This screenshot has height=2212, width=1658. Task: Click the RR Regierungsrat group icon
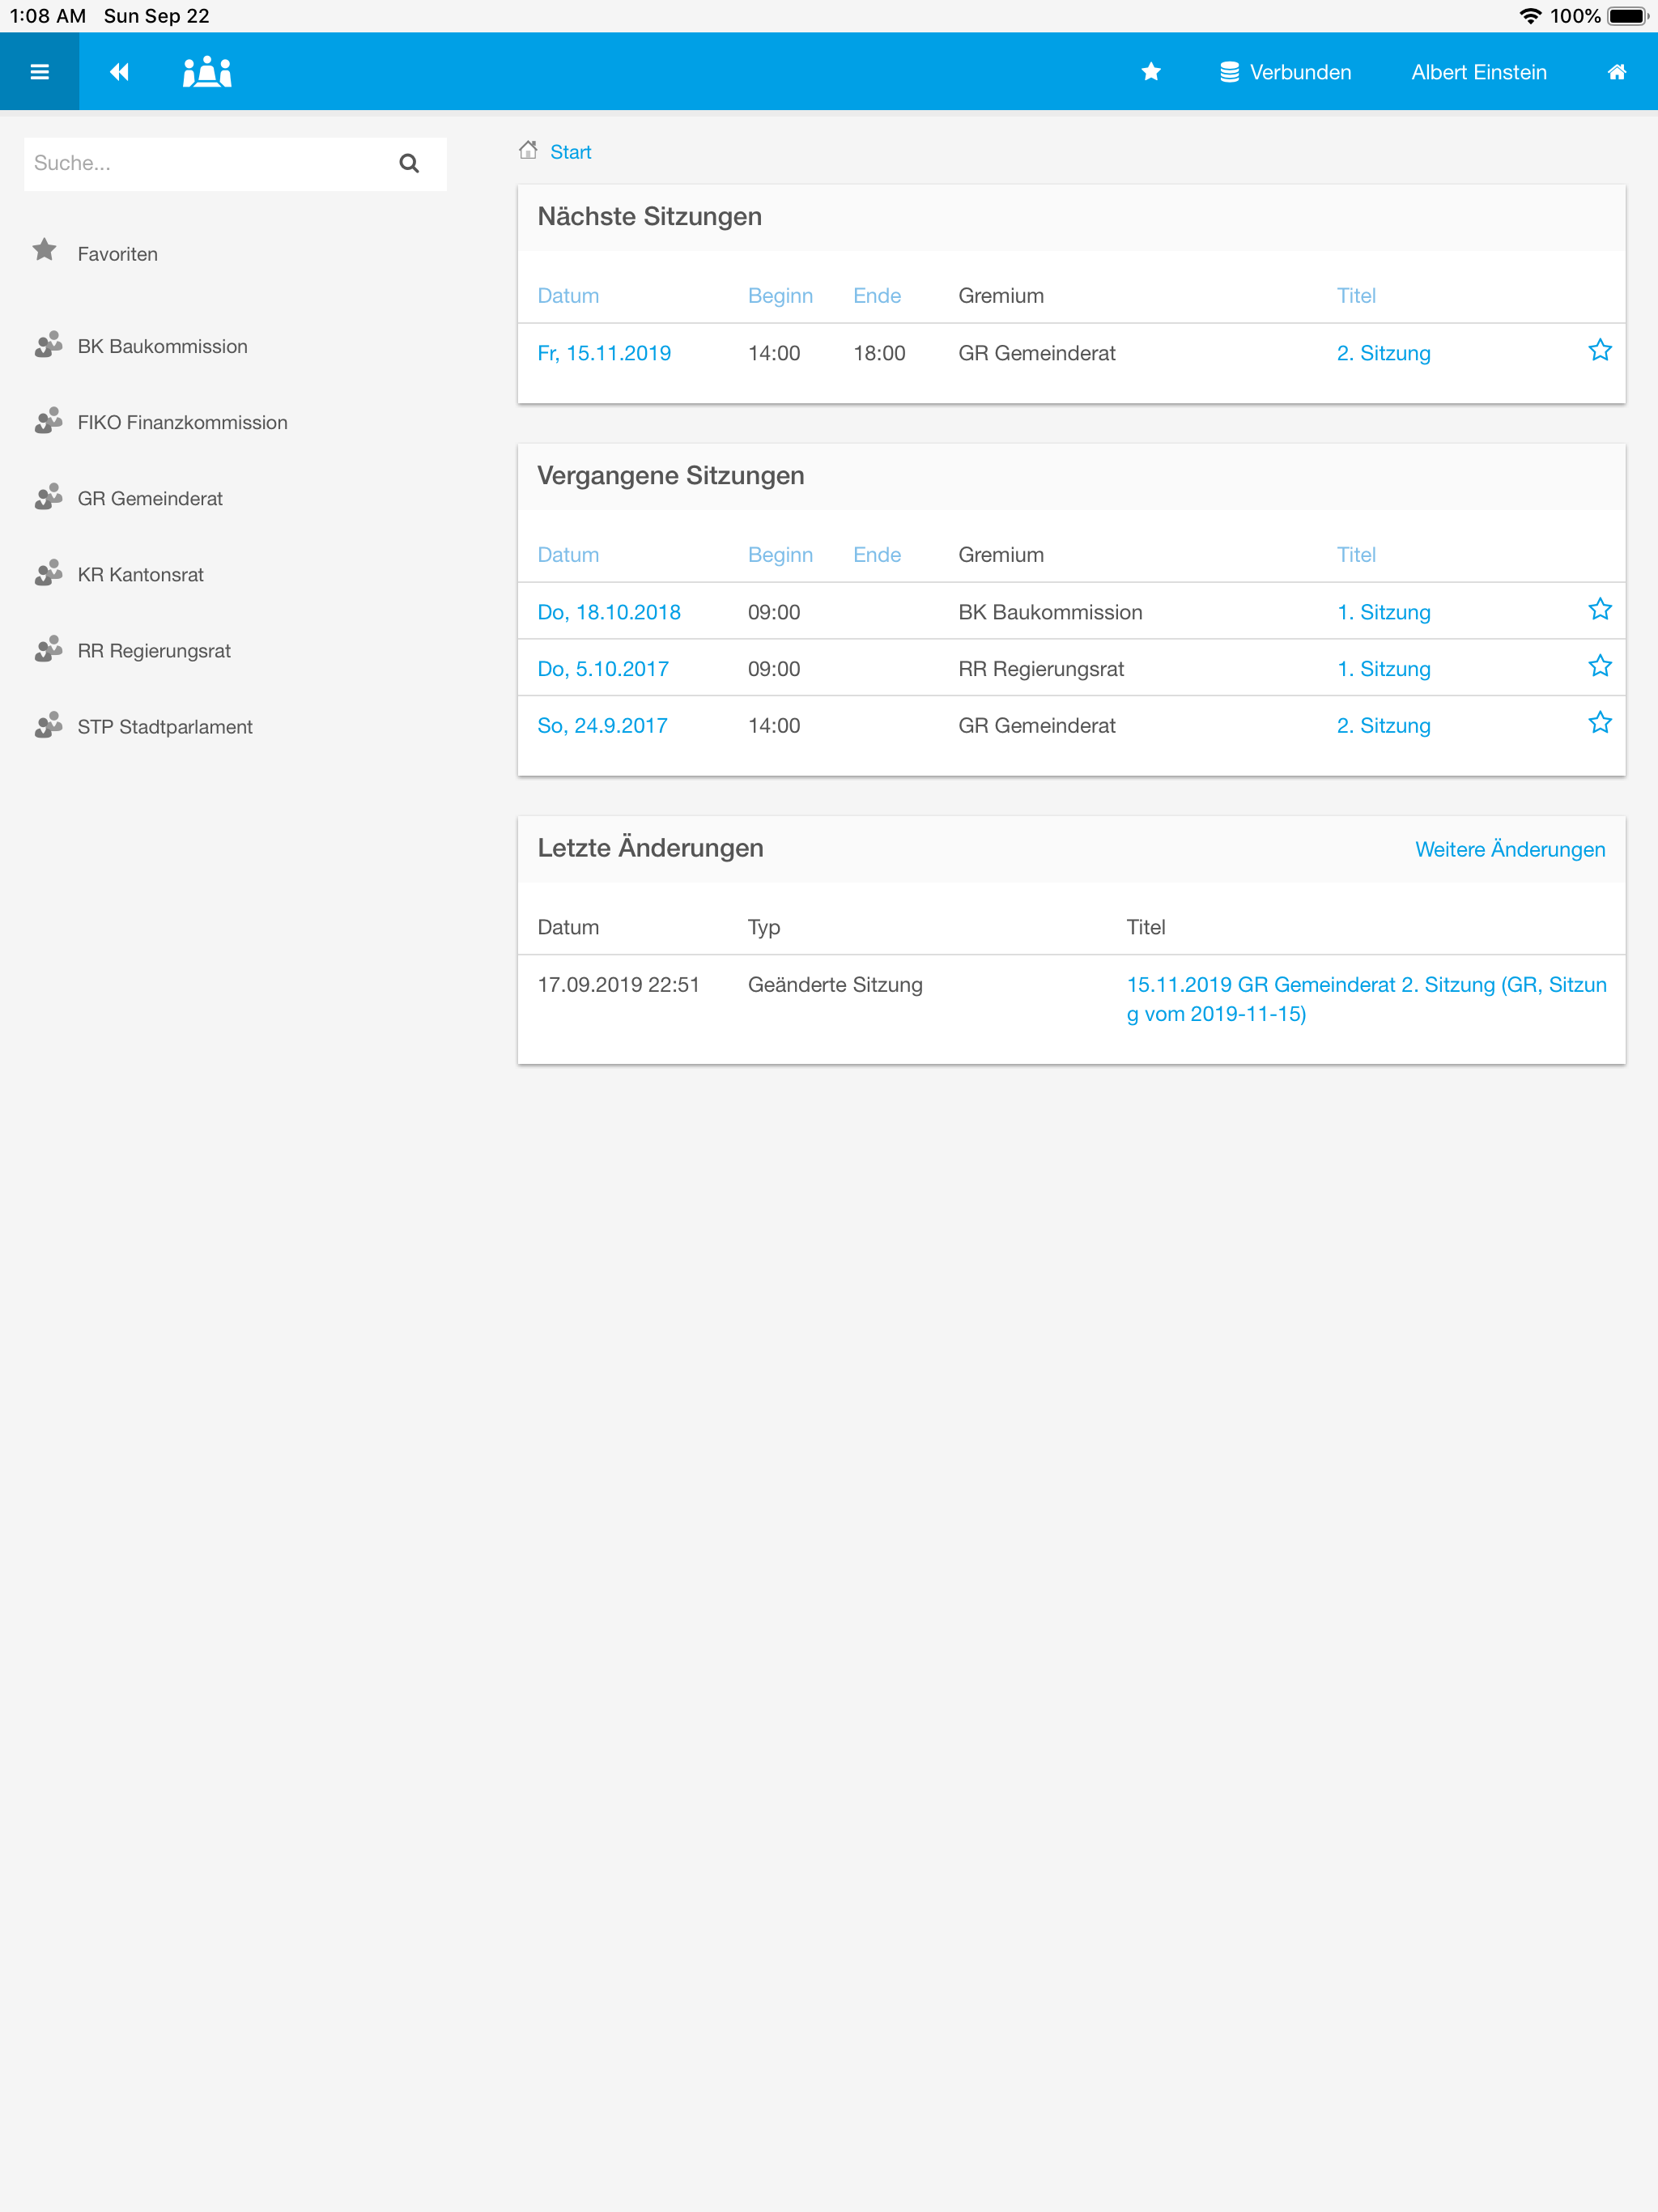point(48,649)
